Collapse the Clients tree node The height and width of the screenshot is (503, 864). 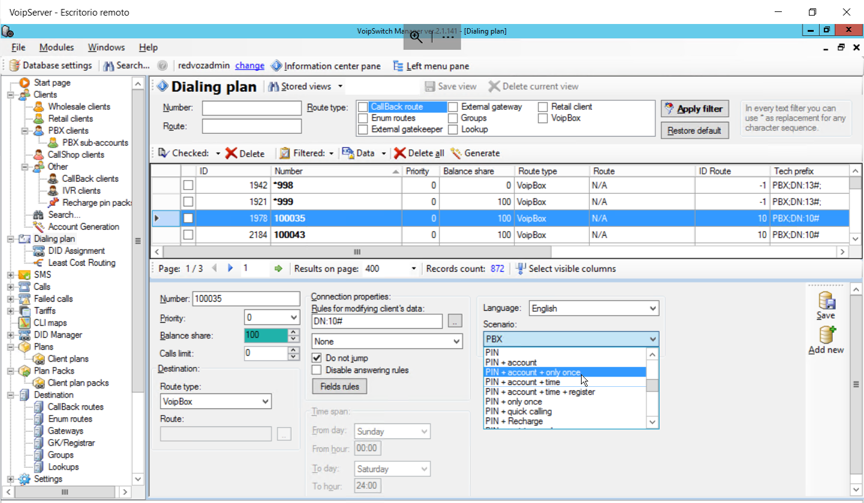[x=10, y=95]
